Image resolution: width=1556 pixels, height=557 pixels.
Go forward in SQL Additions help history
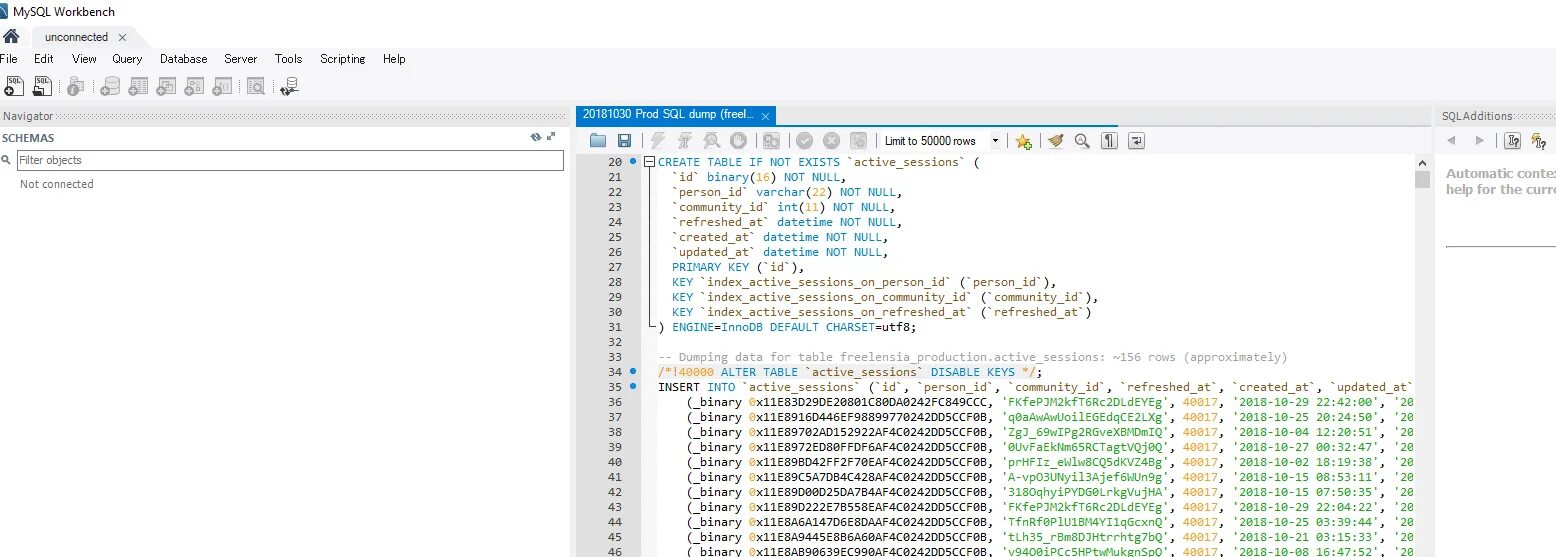click(x=1479, y=141)
